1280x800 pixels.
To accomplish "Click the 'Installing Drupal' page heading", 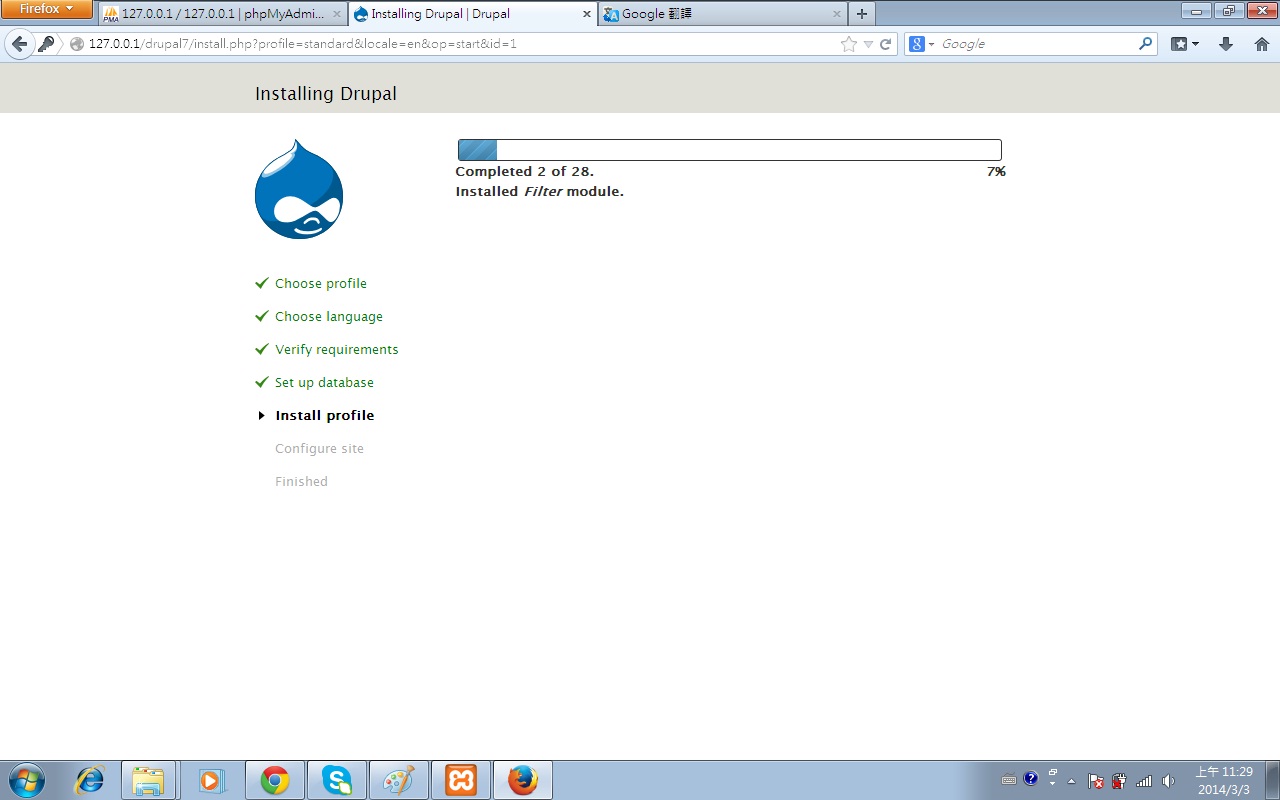I will pyautogui.click(x=326, y=93).
